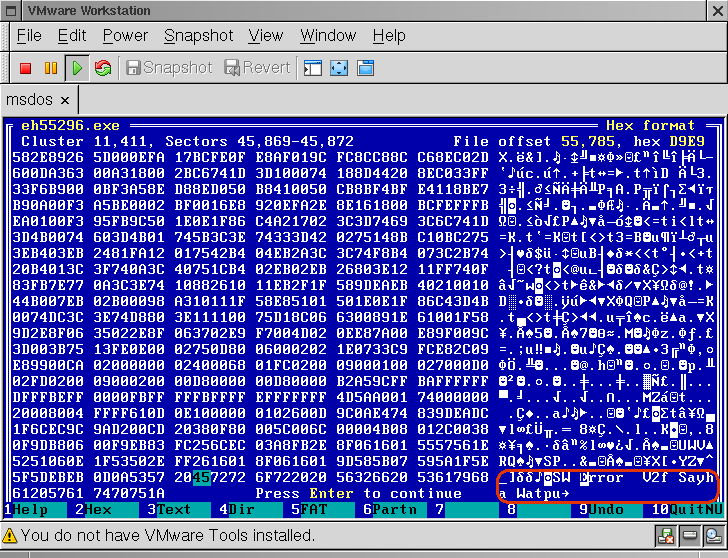Open the View menu
The height and width of the screenshot is (558, 728).
(266, 36)
